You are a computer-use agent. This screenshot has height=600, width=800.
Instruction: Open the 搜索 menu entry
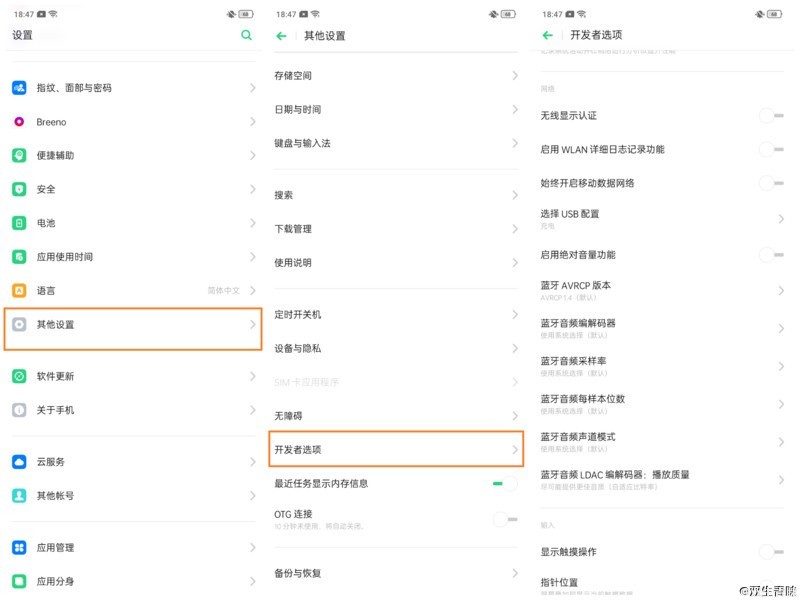tap(396, 195)
